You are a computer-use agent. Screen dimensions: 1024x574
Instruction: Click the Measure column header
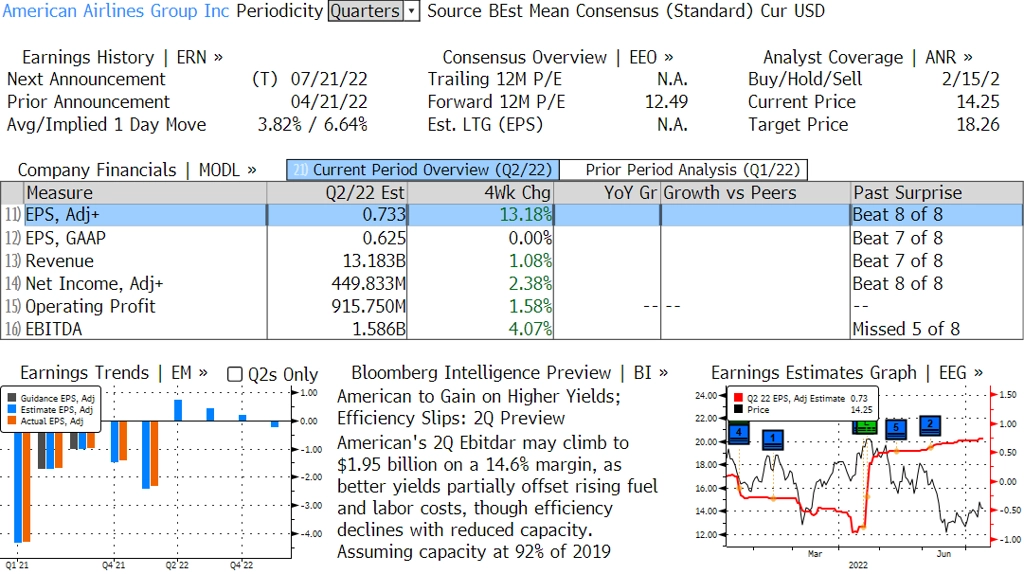(145, 193)
